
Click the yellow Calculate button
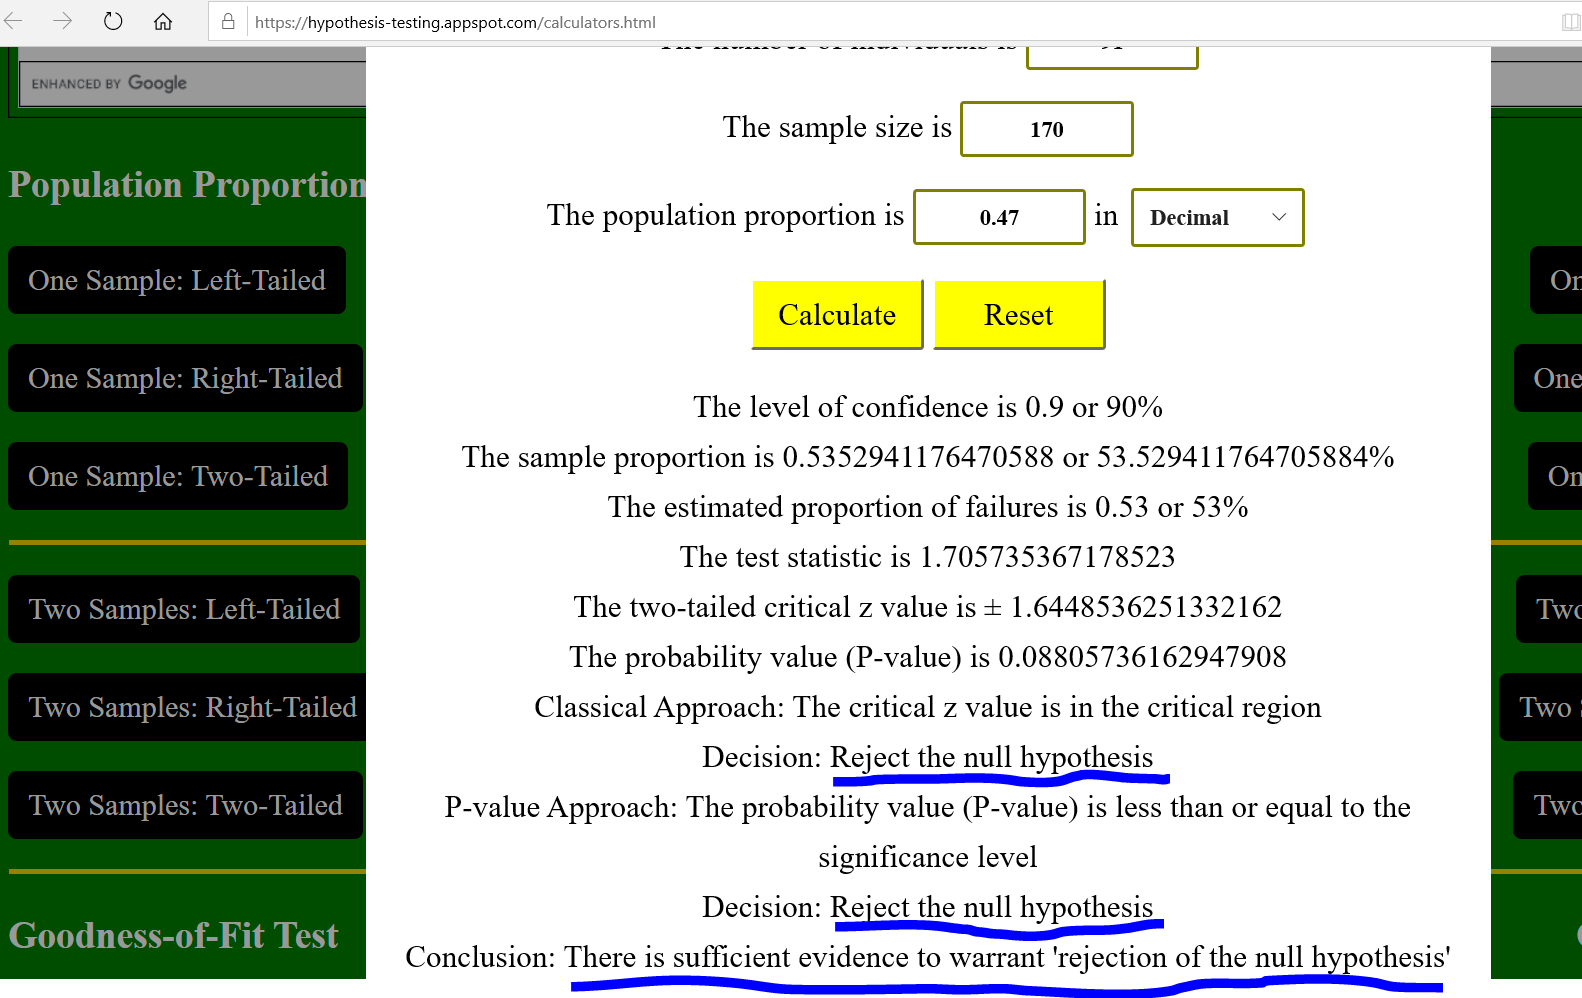[x=837, y=315]
